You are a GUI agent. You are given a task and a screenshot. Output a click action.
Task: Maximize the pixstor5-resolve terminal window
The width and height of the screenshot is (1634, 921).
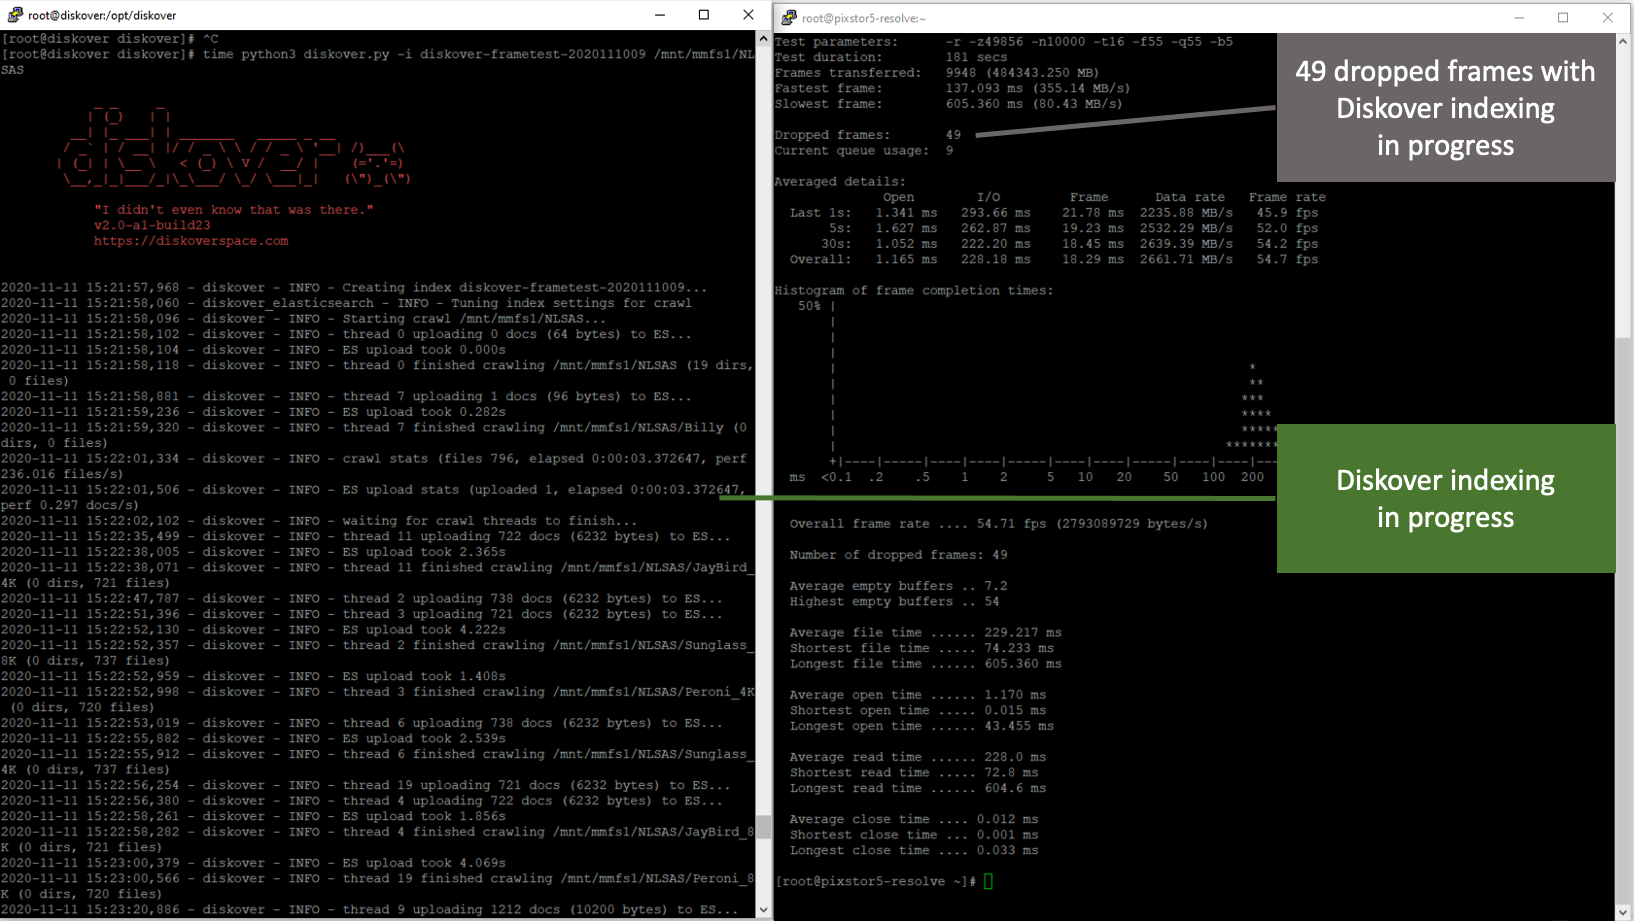pyautogui.click(x=1563, y=18)
